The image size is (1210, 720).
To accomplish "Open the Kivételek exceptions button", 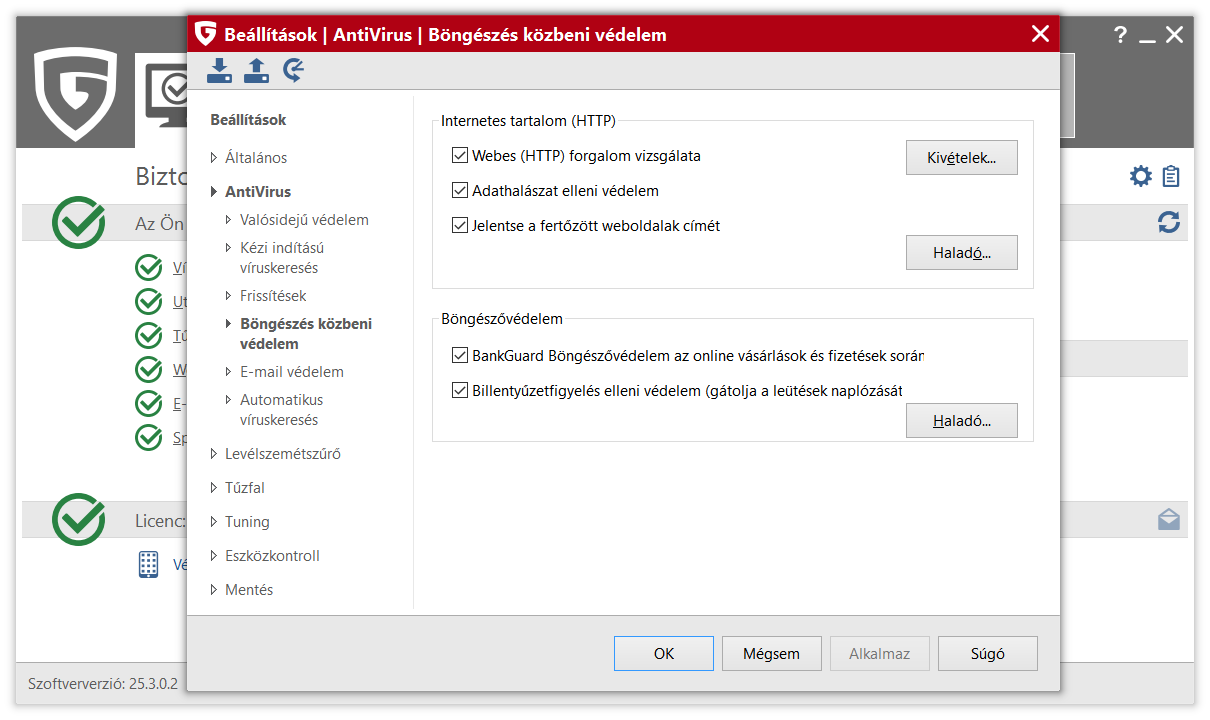I will pyautogui.click(x=962, y=157).
